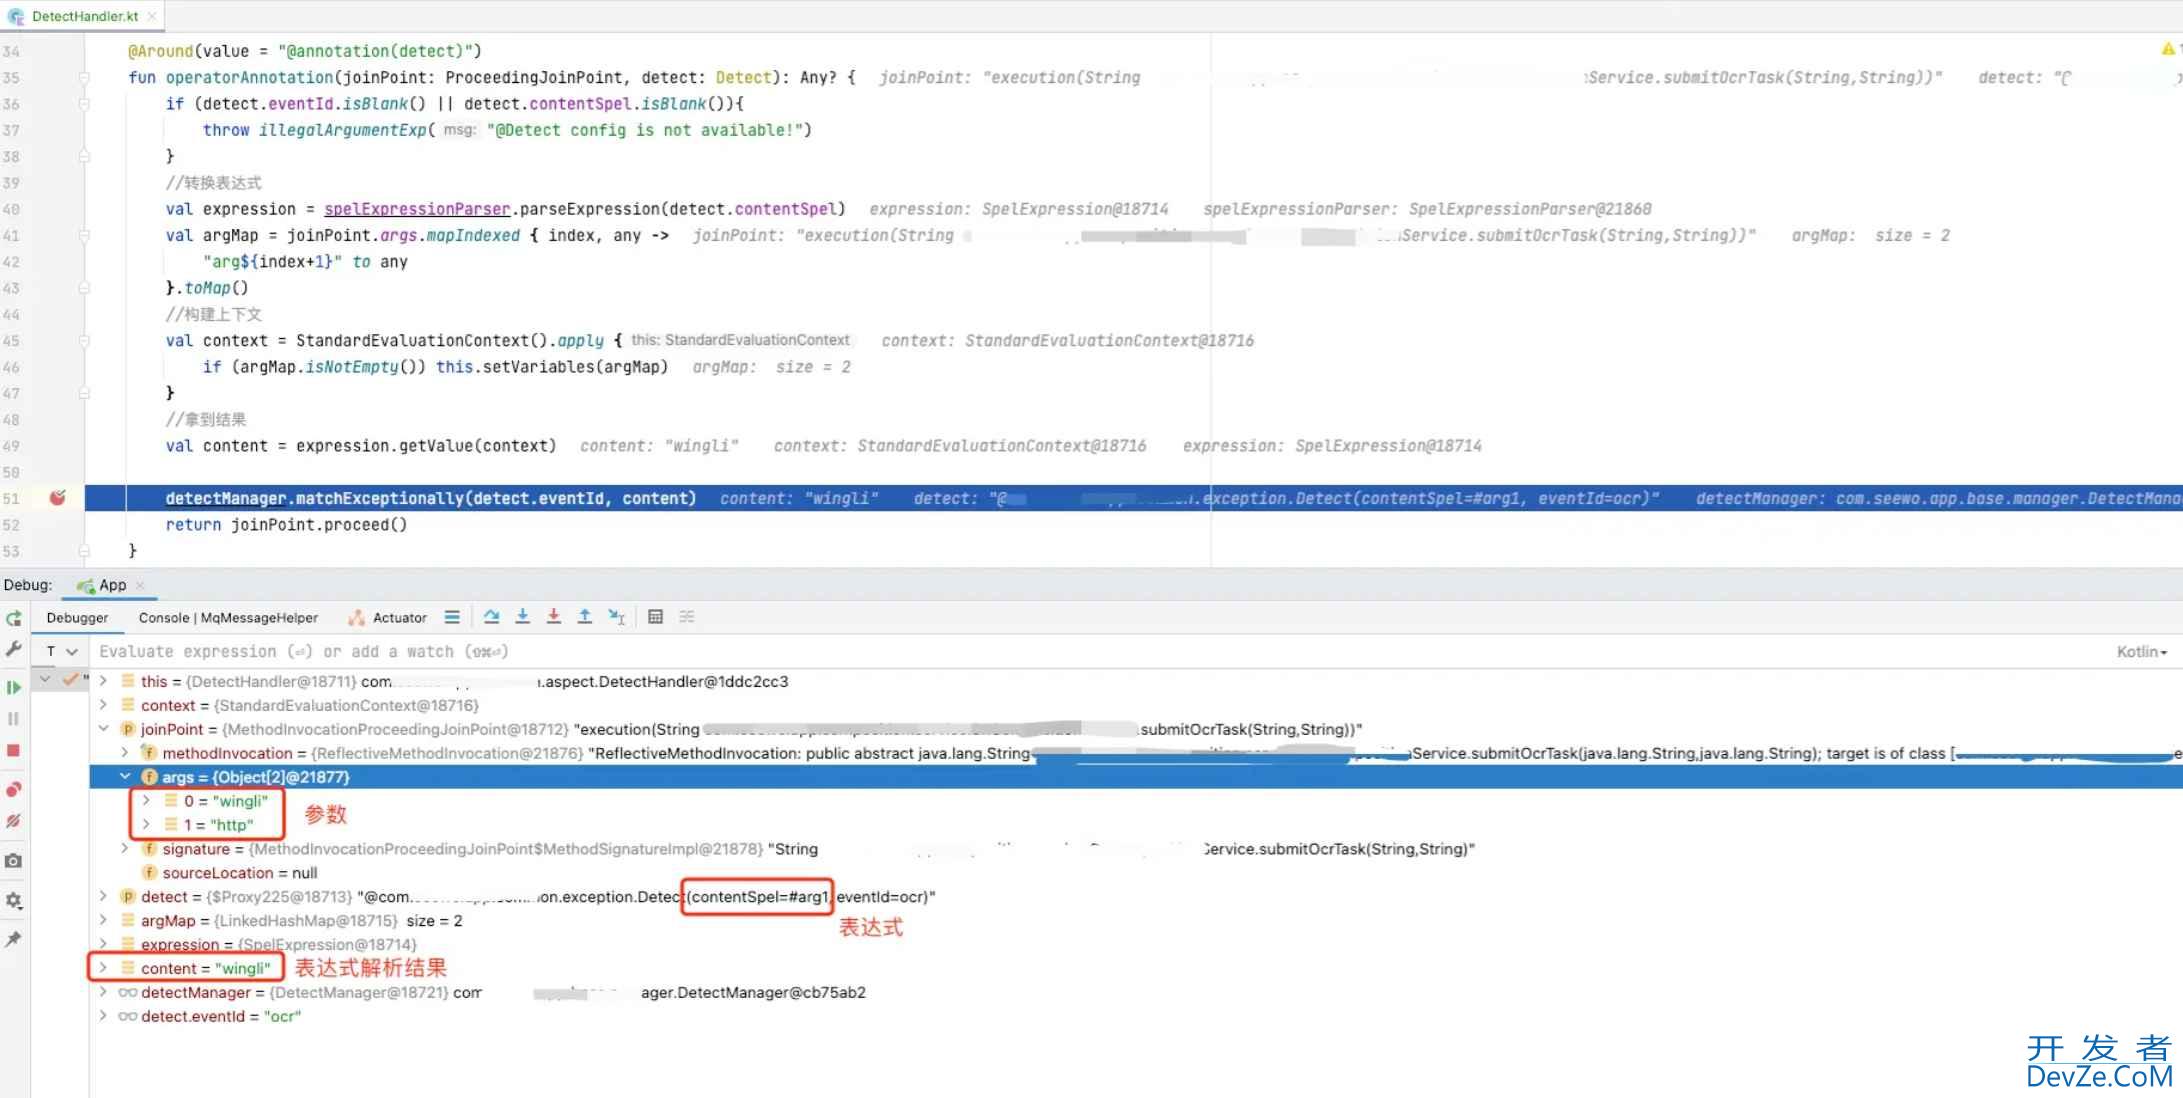
Task: Fold mapIndexed lambda at line 41
Action: (84, 236)
